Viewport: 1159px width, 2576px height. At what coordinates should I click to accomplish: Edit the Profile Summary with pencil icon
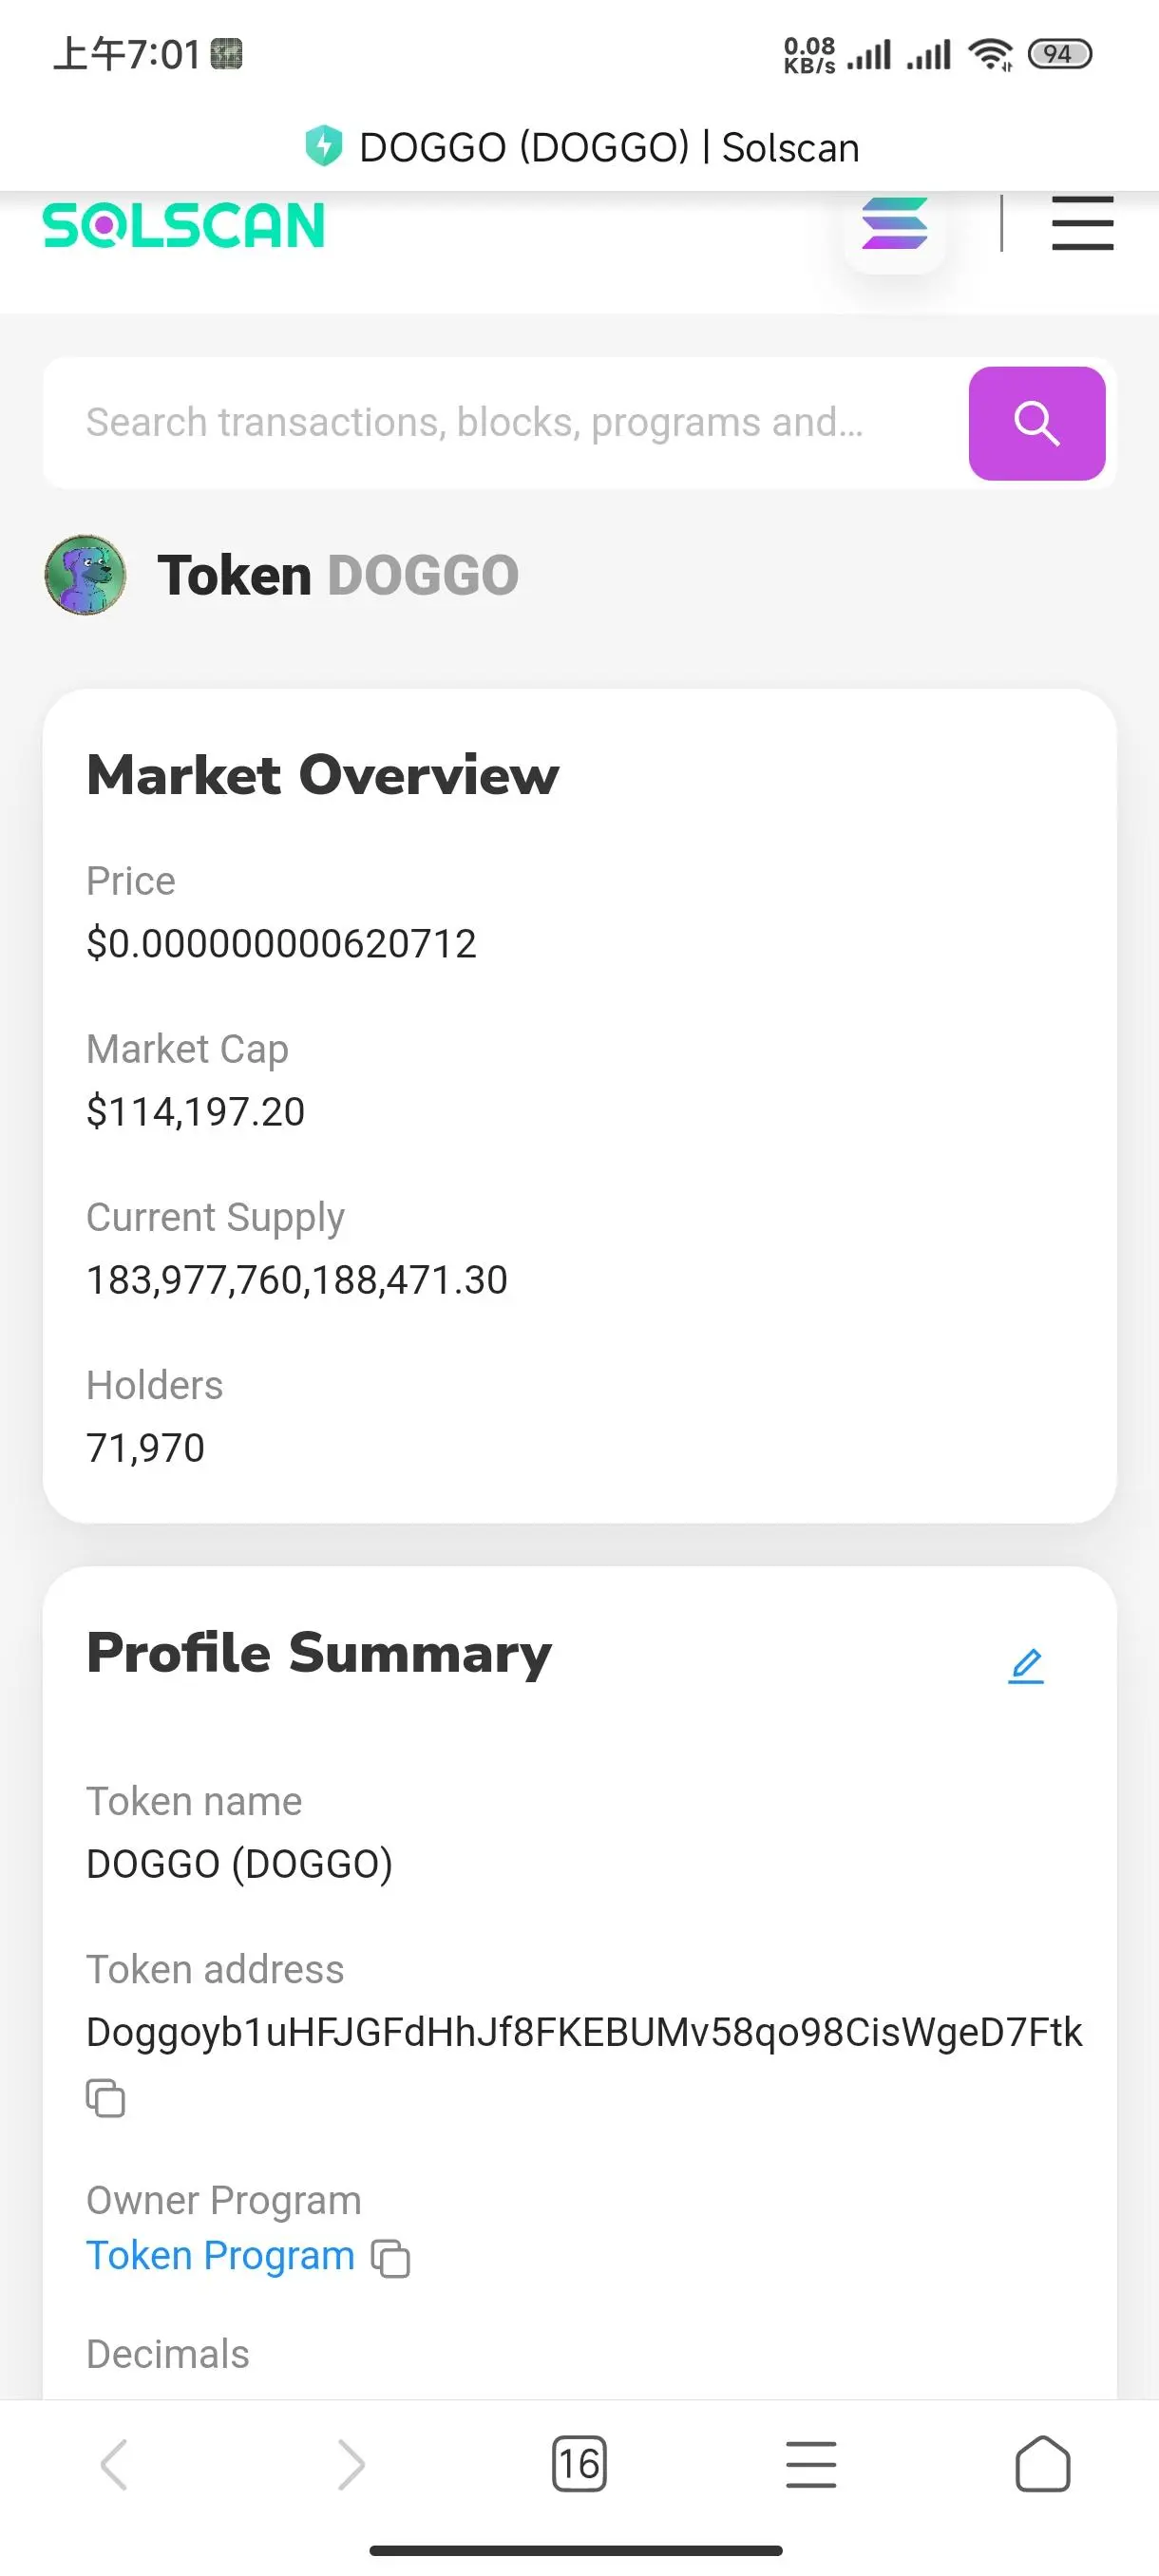click(1026, 1665)
